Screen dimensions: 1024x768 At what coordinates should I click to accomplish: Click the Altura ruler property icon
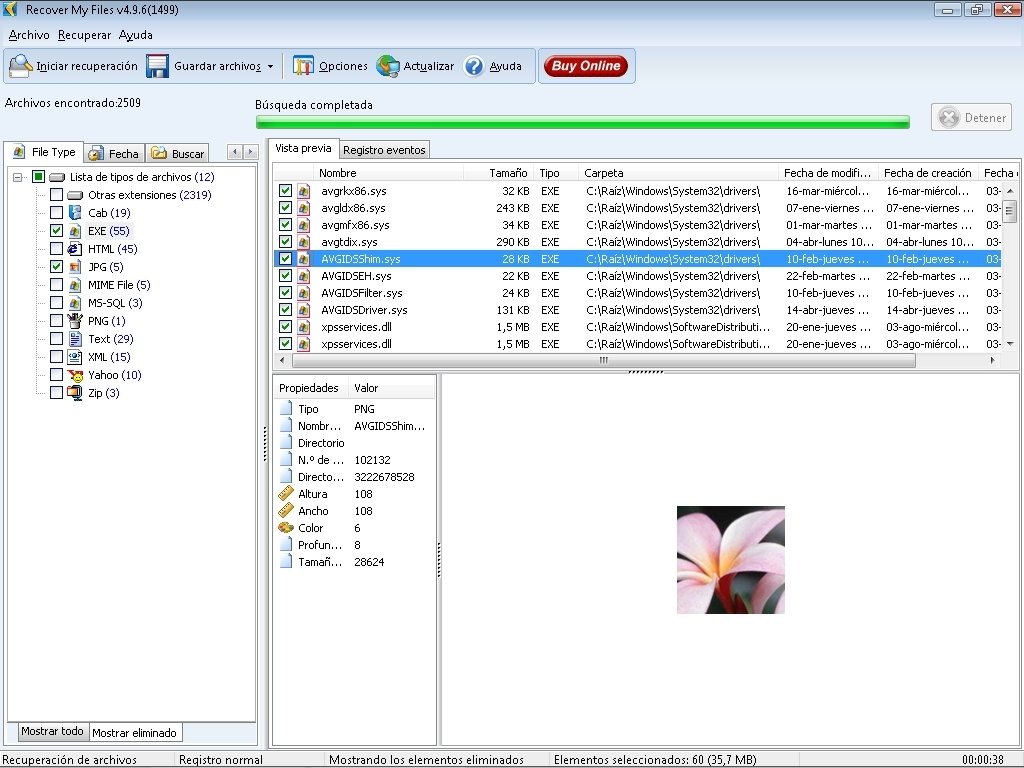[x=285, y=494]
